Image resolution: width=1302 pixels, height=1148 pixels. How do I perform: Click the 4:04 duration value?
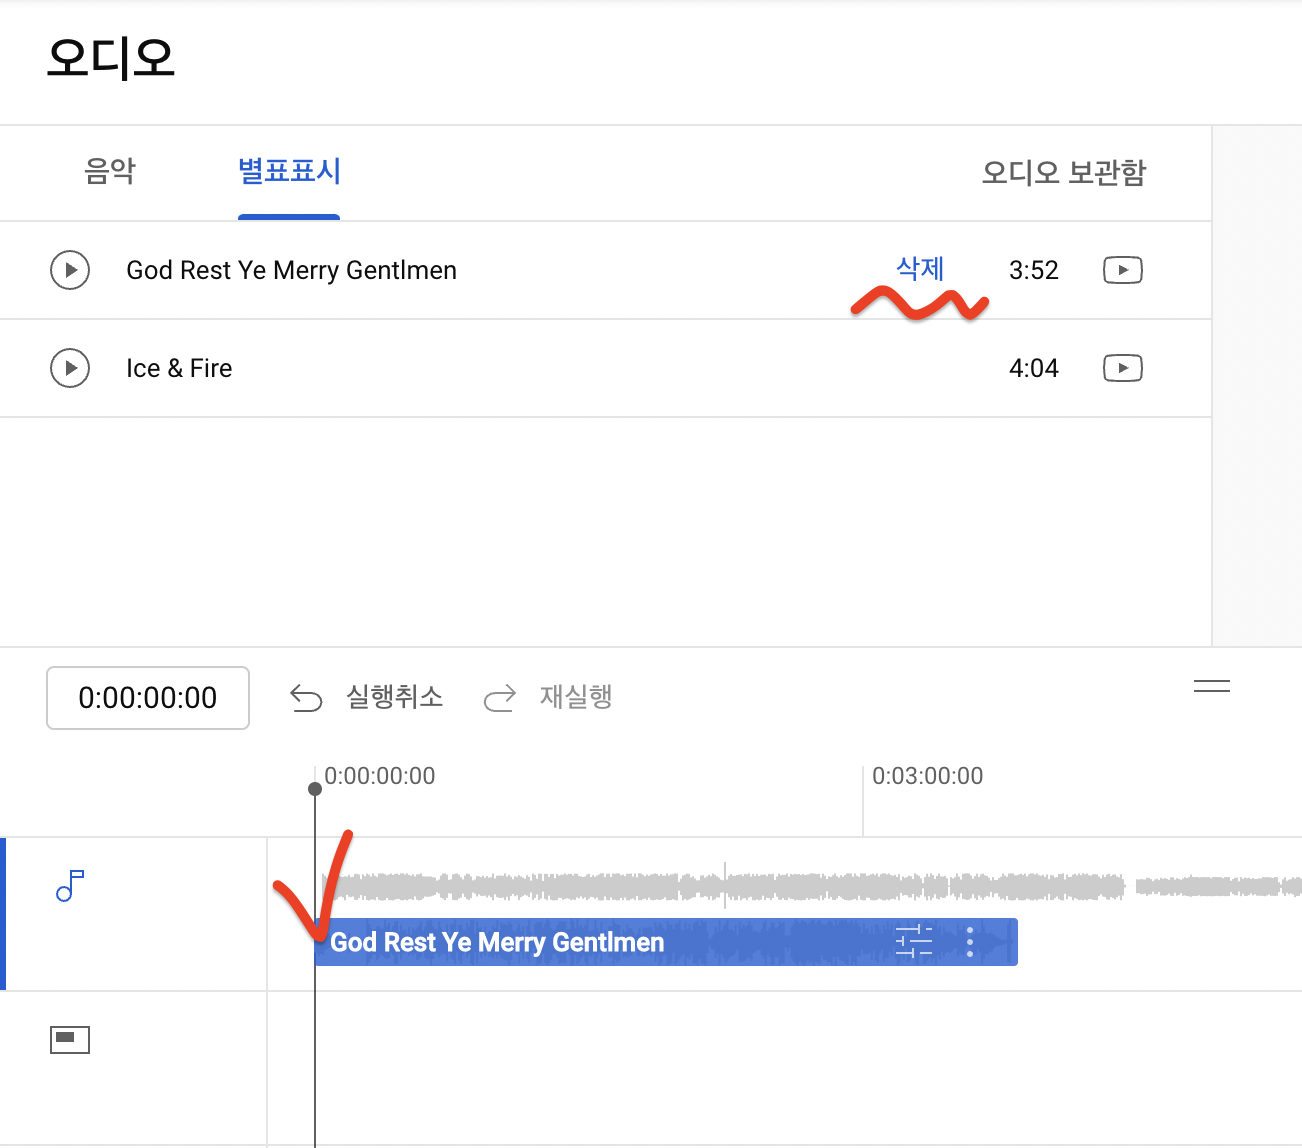tap(1034, 368)
